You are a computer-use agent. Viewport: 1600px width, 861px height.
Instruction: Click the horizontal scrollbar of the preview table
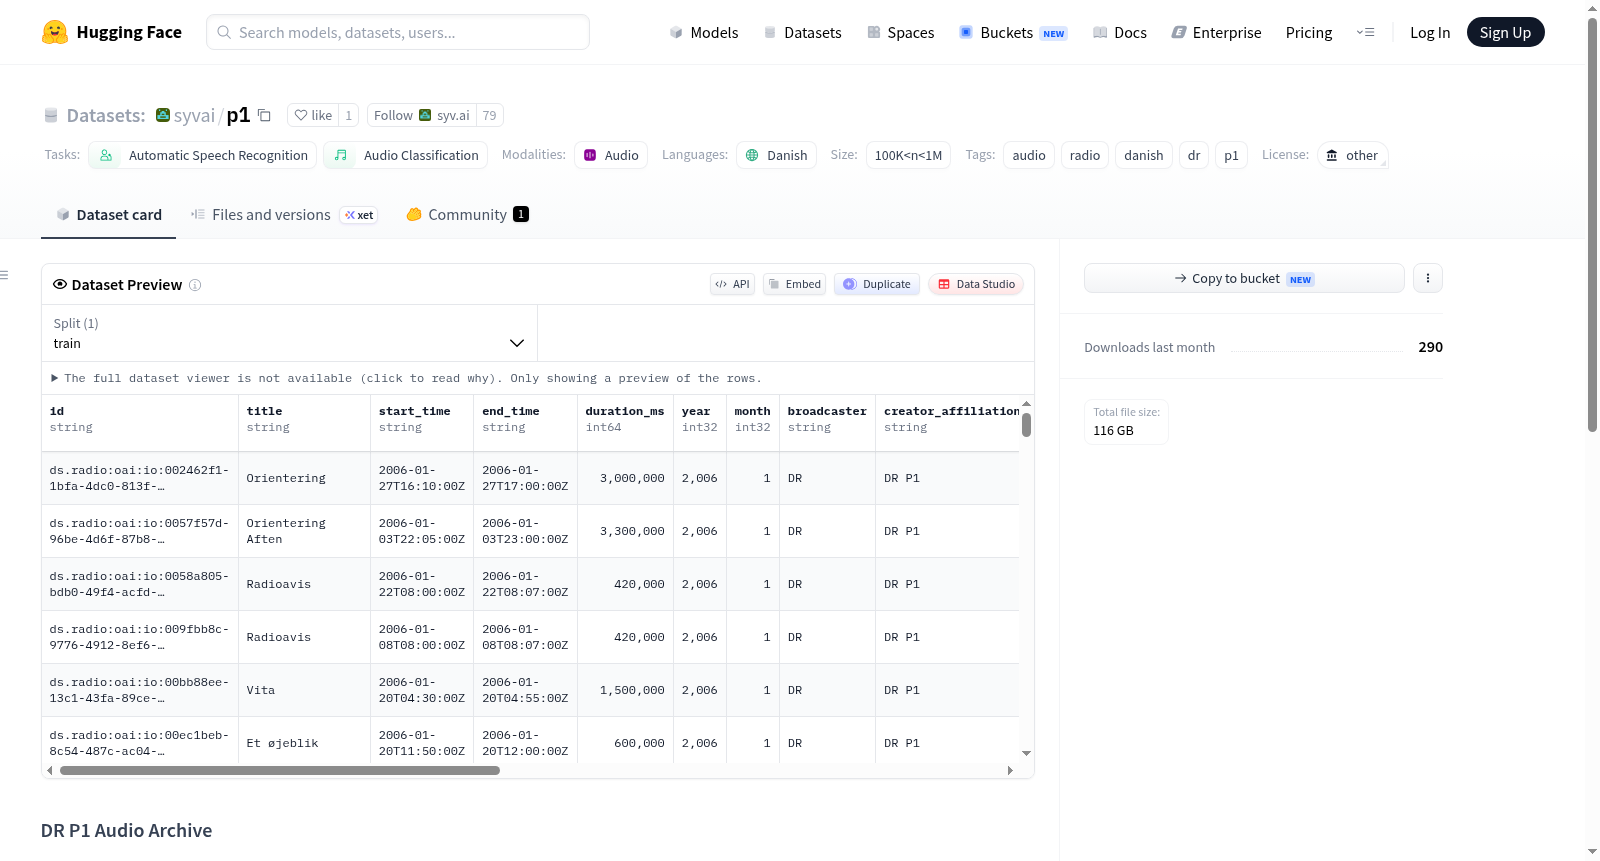coord(280,770)
